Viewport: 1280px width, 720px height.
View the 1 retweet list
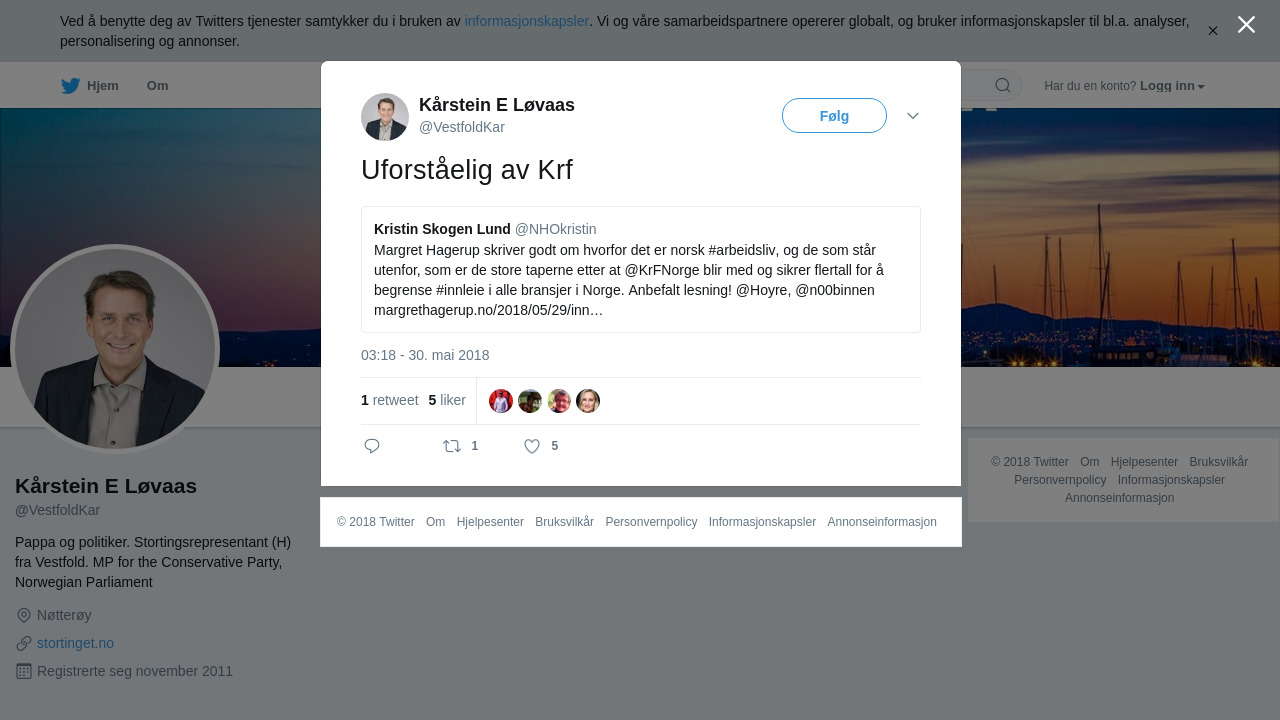(x=390, y=400)
